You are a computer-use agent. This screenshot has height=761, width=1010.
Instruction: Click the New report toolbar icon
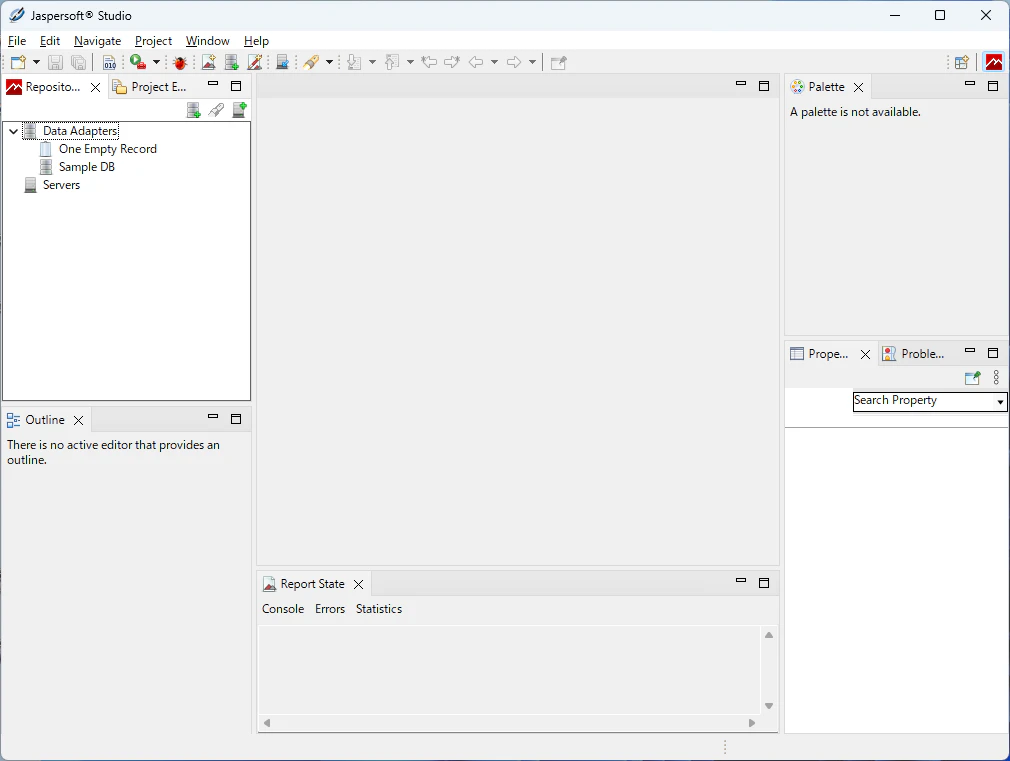[x=209, y=63]
